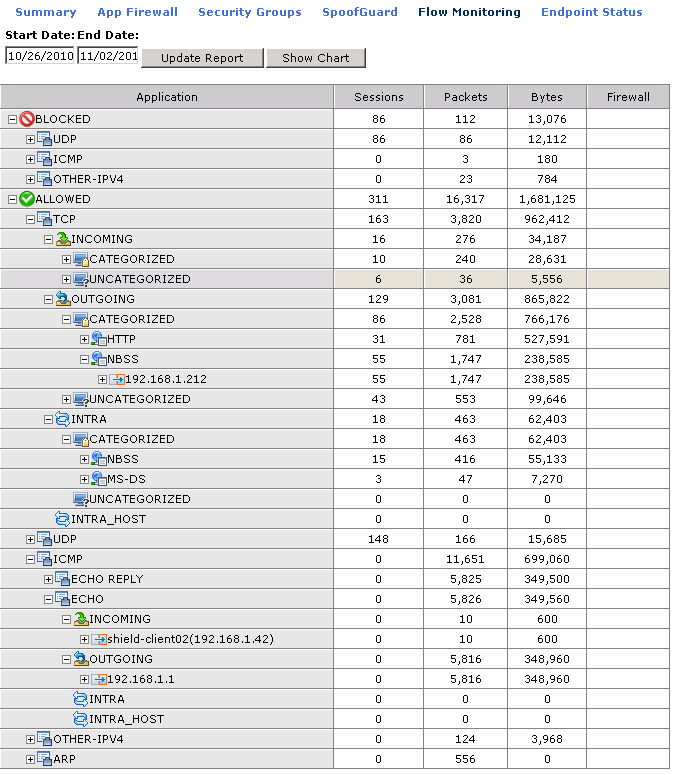Click the HTTP application icon
The height and width of the screenshot is (775, 684).
point(99,339)
